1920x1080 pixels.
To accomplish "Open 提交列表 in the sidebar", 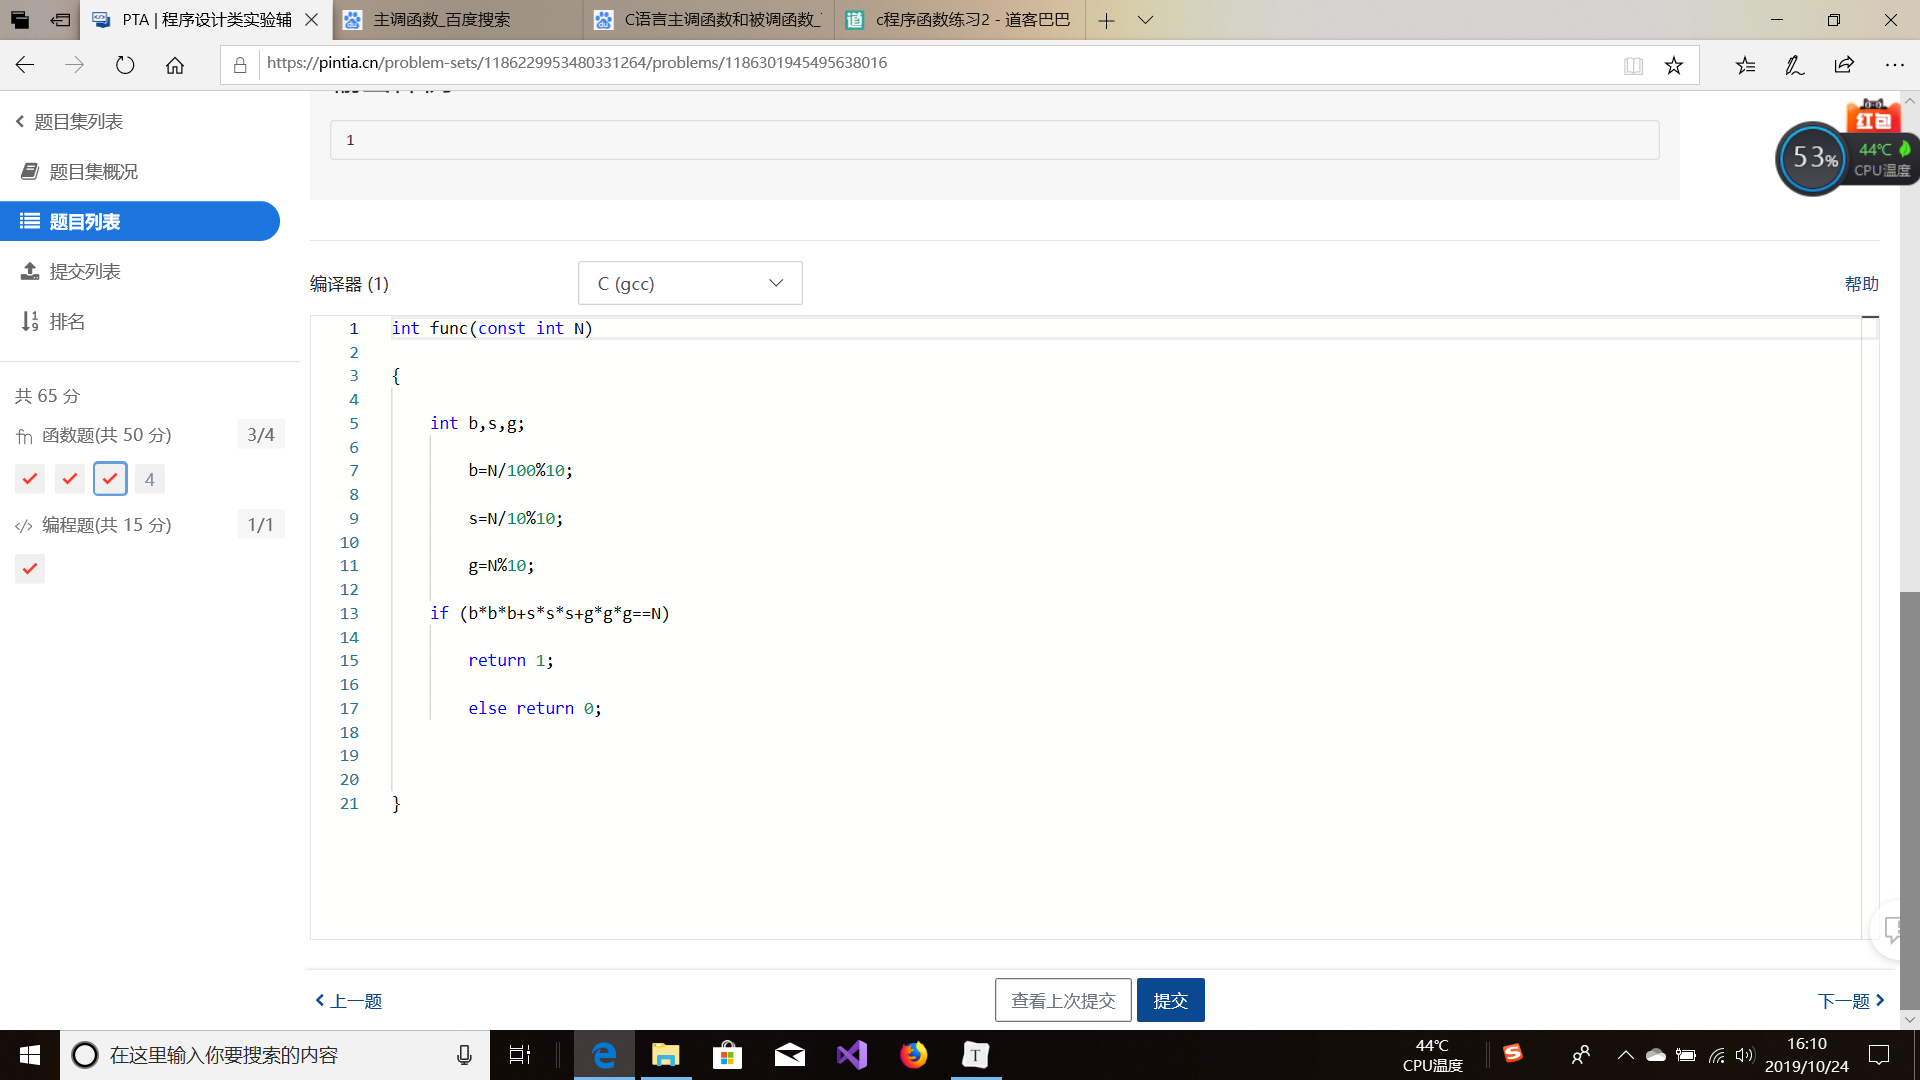I will pyautogui.click(x=85, y=271).
